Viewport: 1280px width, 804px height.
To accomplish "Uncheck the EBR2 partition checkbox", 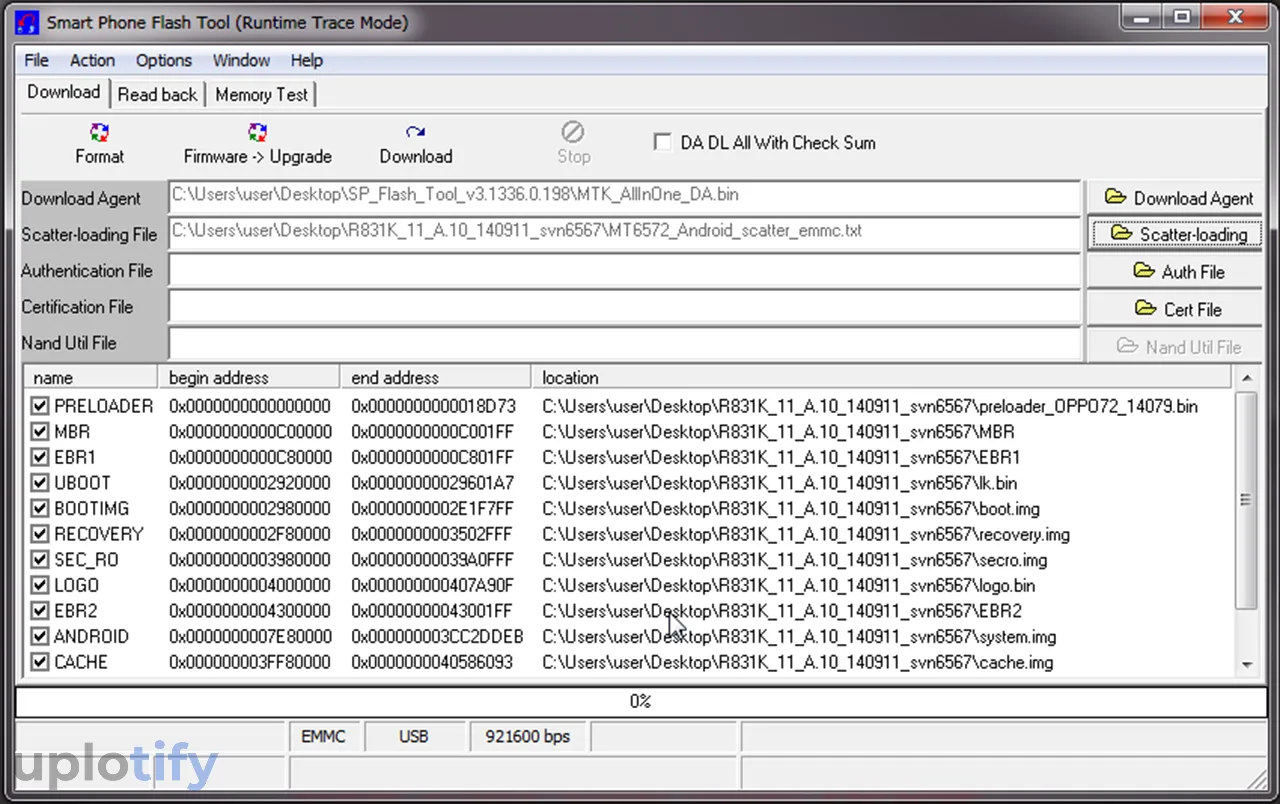I will click(40, 611).
